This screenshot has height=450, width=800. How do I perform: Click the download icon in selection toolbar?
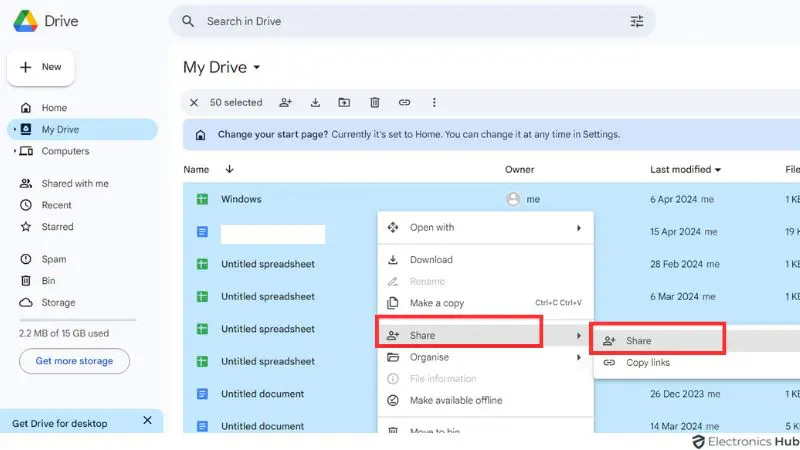click(x=315, y=102)
